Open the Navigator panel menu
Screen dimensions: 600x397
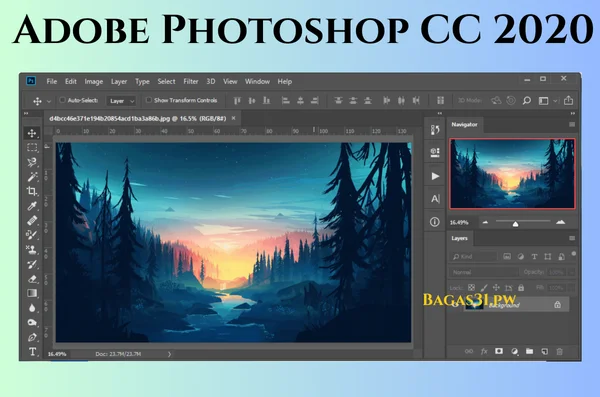point(572,124)
